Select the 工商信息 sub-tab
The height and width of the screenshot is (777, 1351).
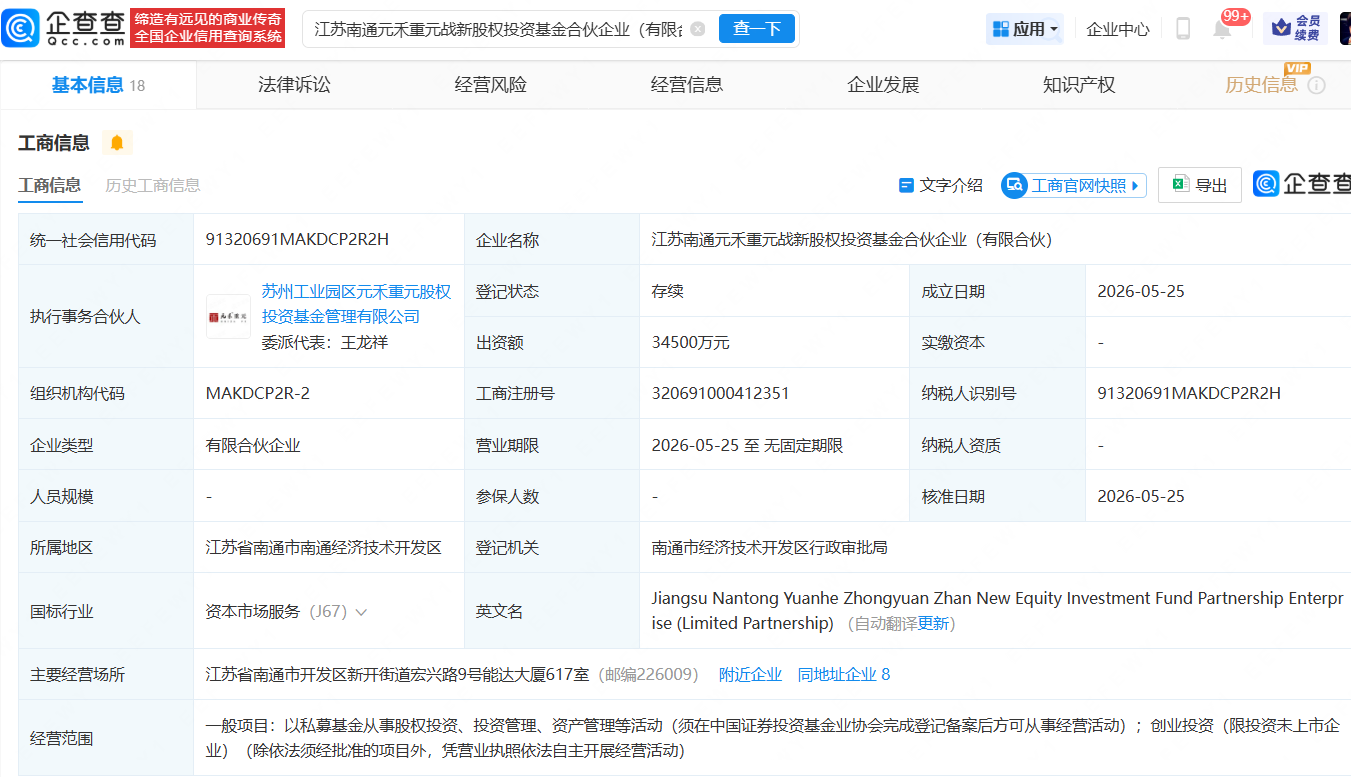(50, 185)
